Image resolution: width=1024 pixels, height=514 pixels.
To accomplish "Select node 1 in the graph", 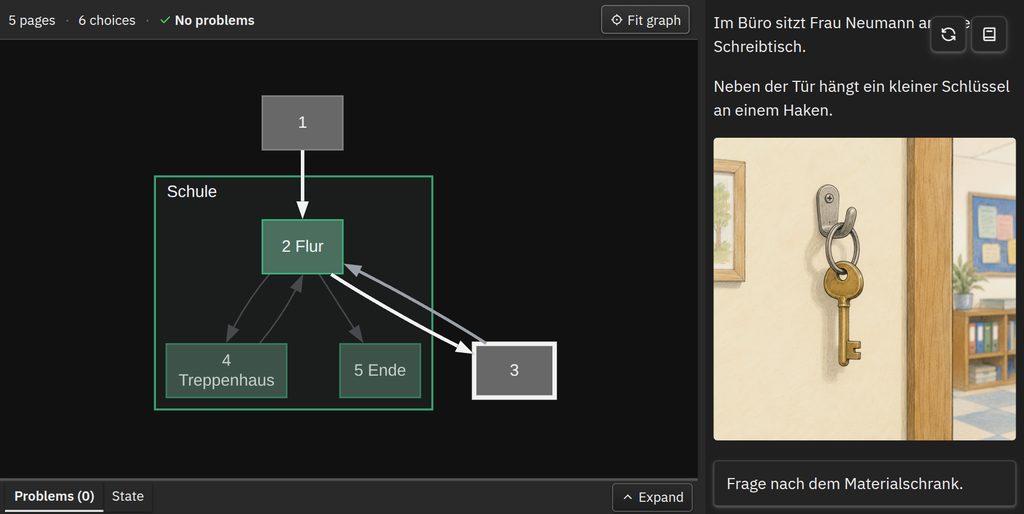I will (302, 123).
